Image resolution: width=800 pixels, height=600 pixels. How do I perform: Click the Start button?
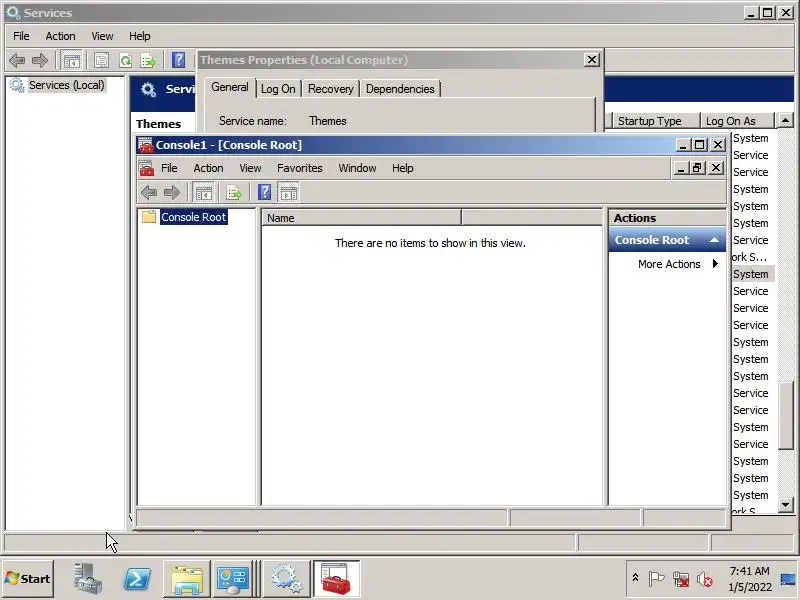click(x=28, y=579)
